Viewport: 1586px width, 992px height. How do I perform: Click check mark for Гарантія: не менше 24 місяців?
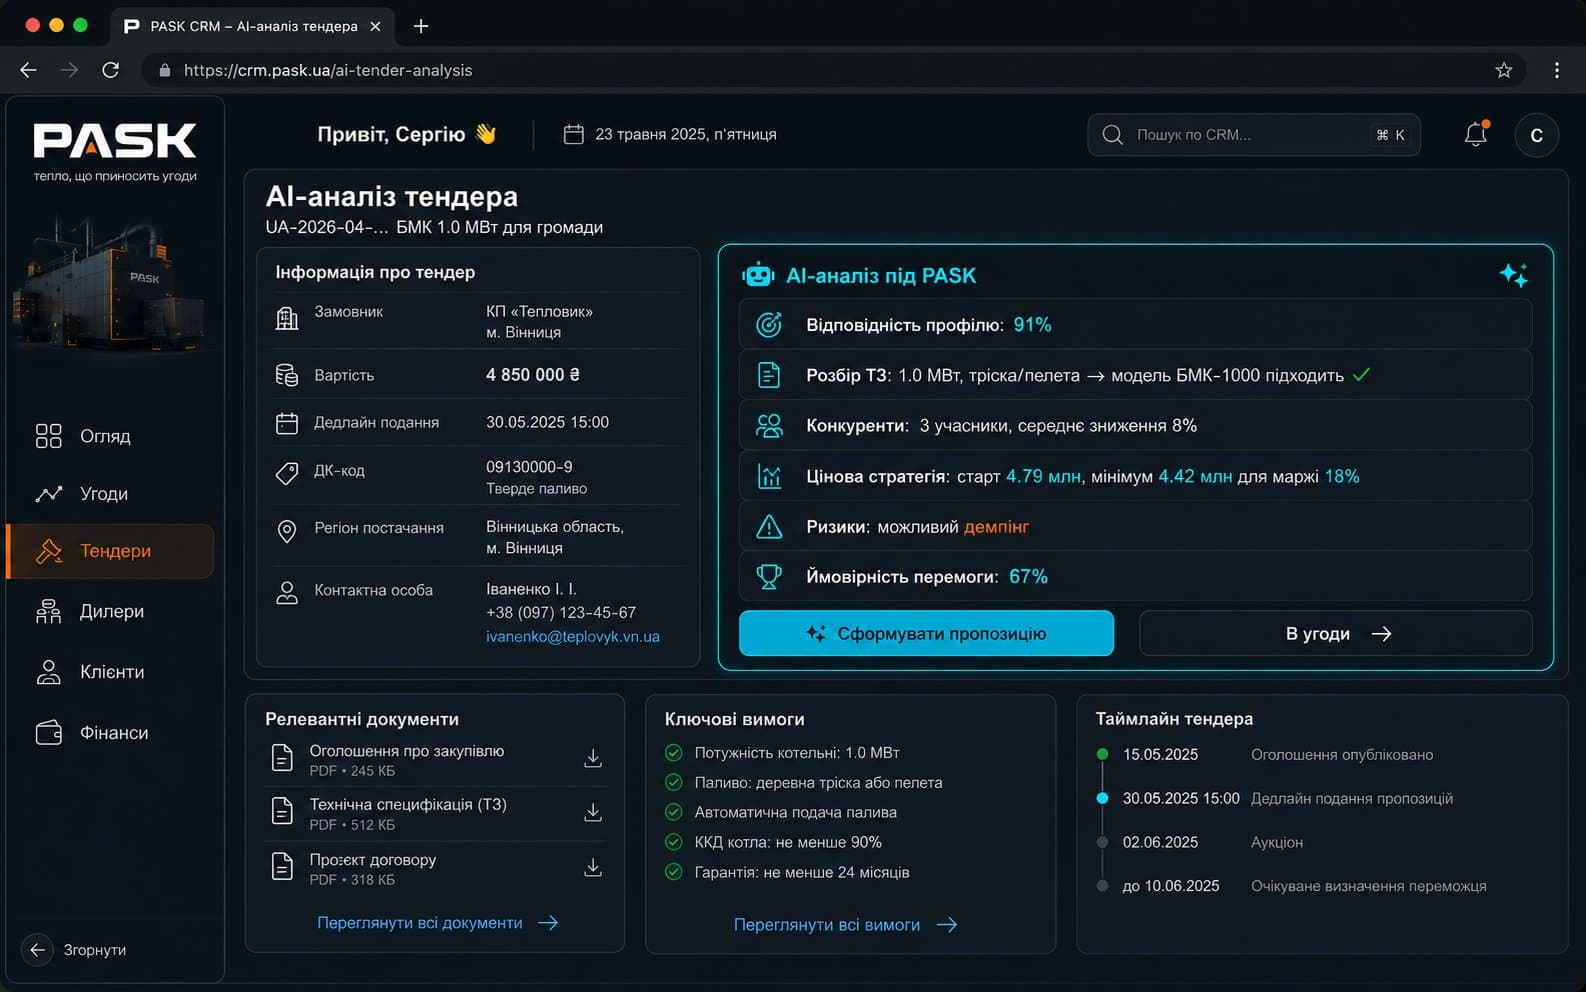[x=674, y=872]
